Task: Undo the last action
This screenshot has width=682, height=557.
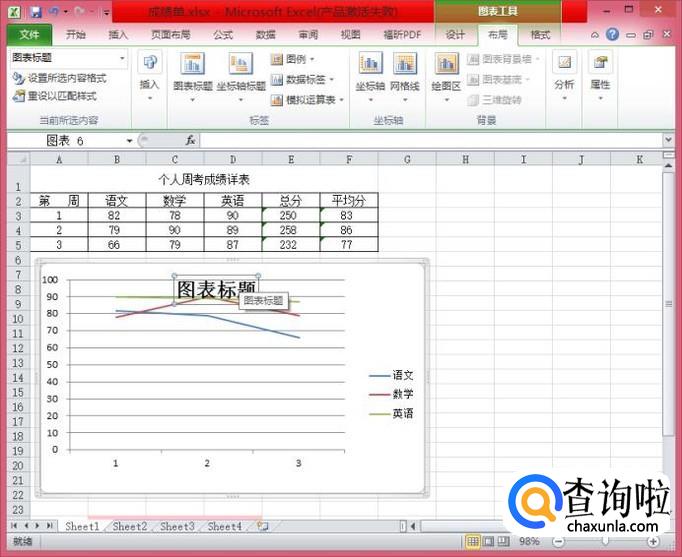Action: tap(53, 12)
